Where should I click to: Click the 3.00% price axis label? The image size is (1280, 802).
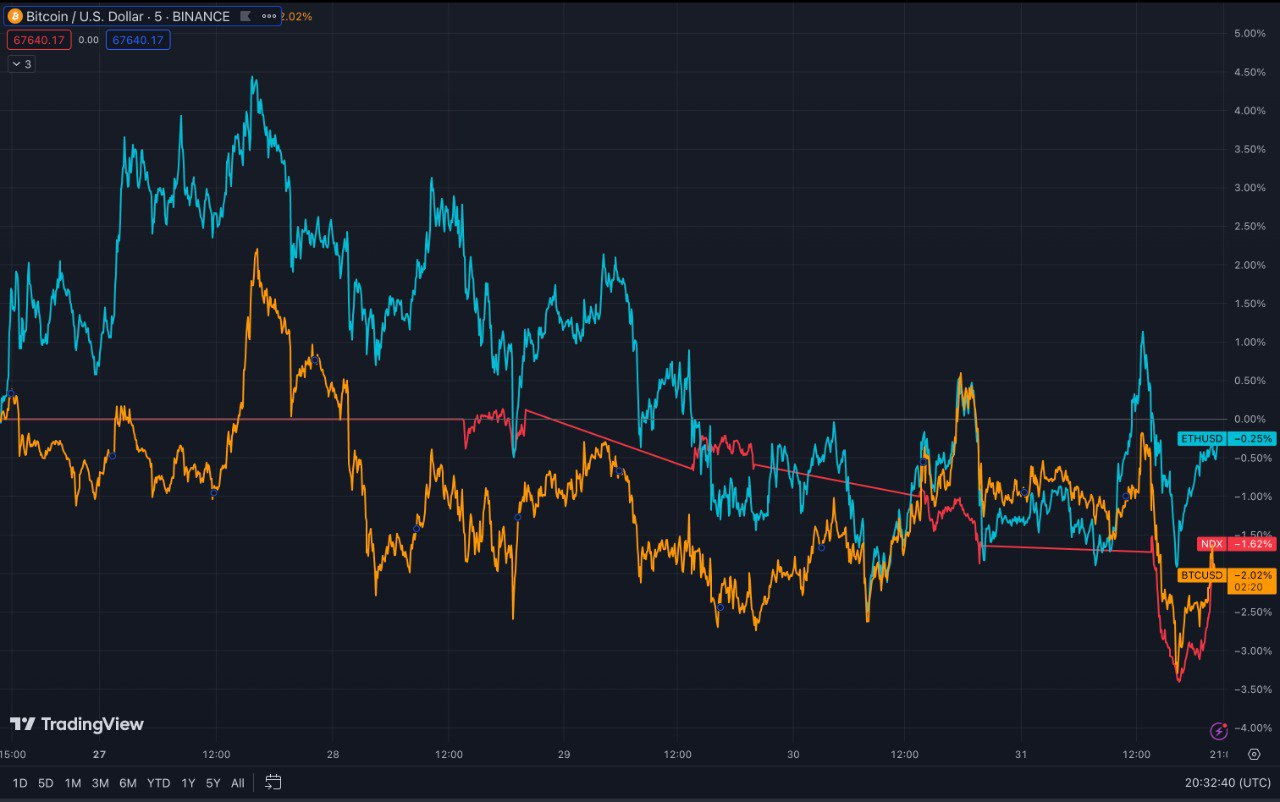pos(1250,188)
